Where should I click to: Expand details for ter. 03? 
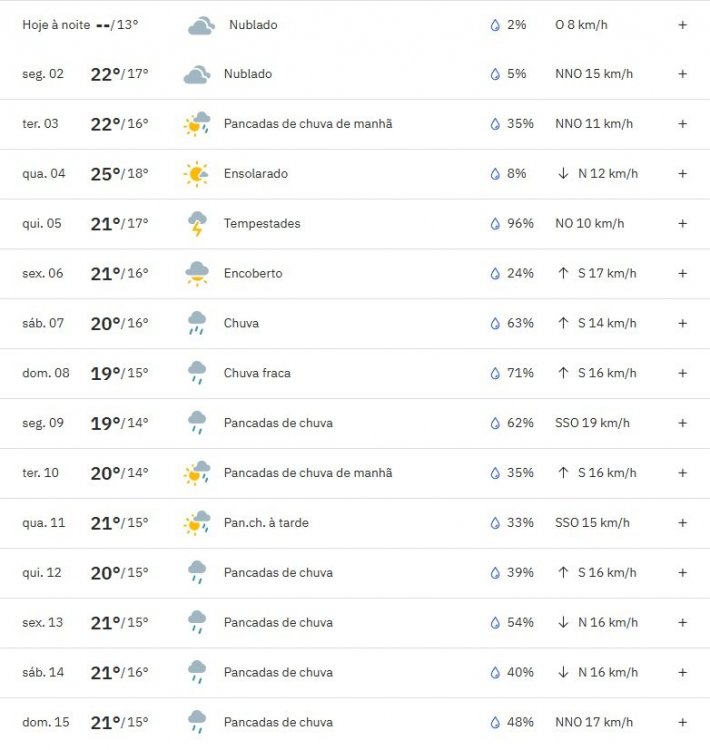pyautogui.click(x=683, y=124)
